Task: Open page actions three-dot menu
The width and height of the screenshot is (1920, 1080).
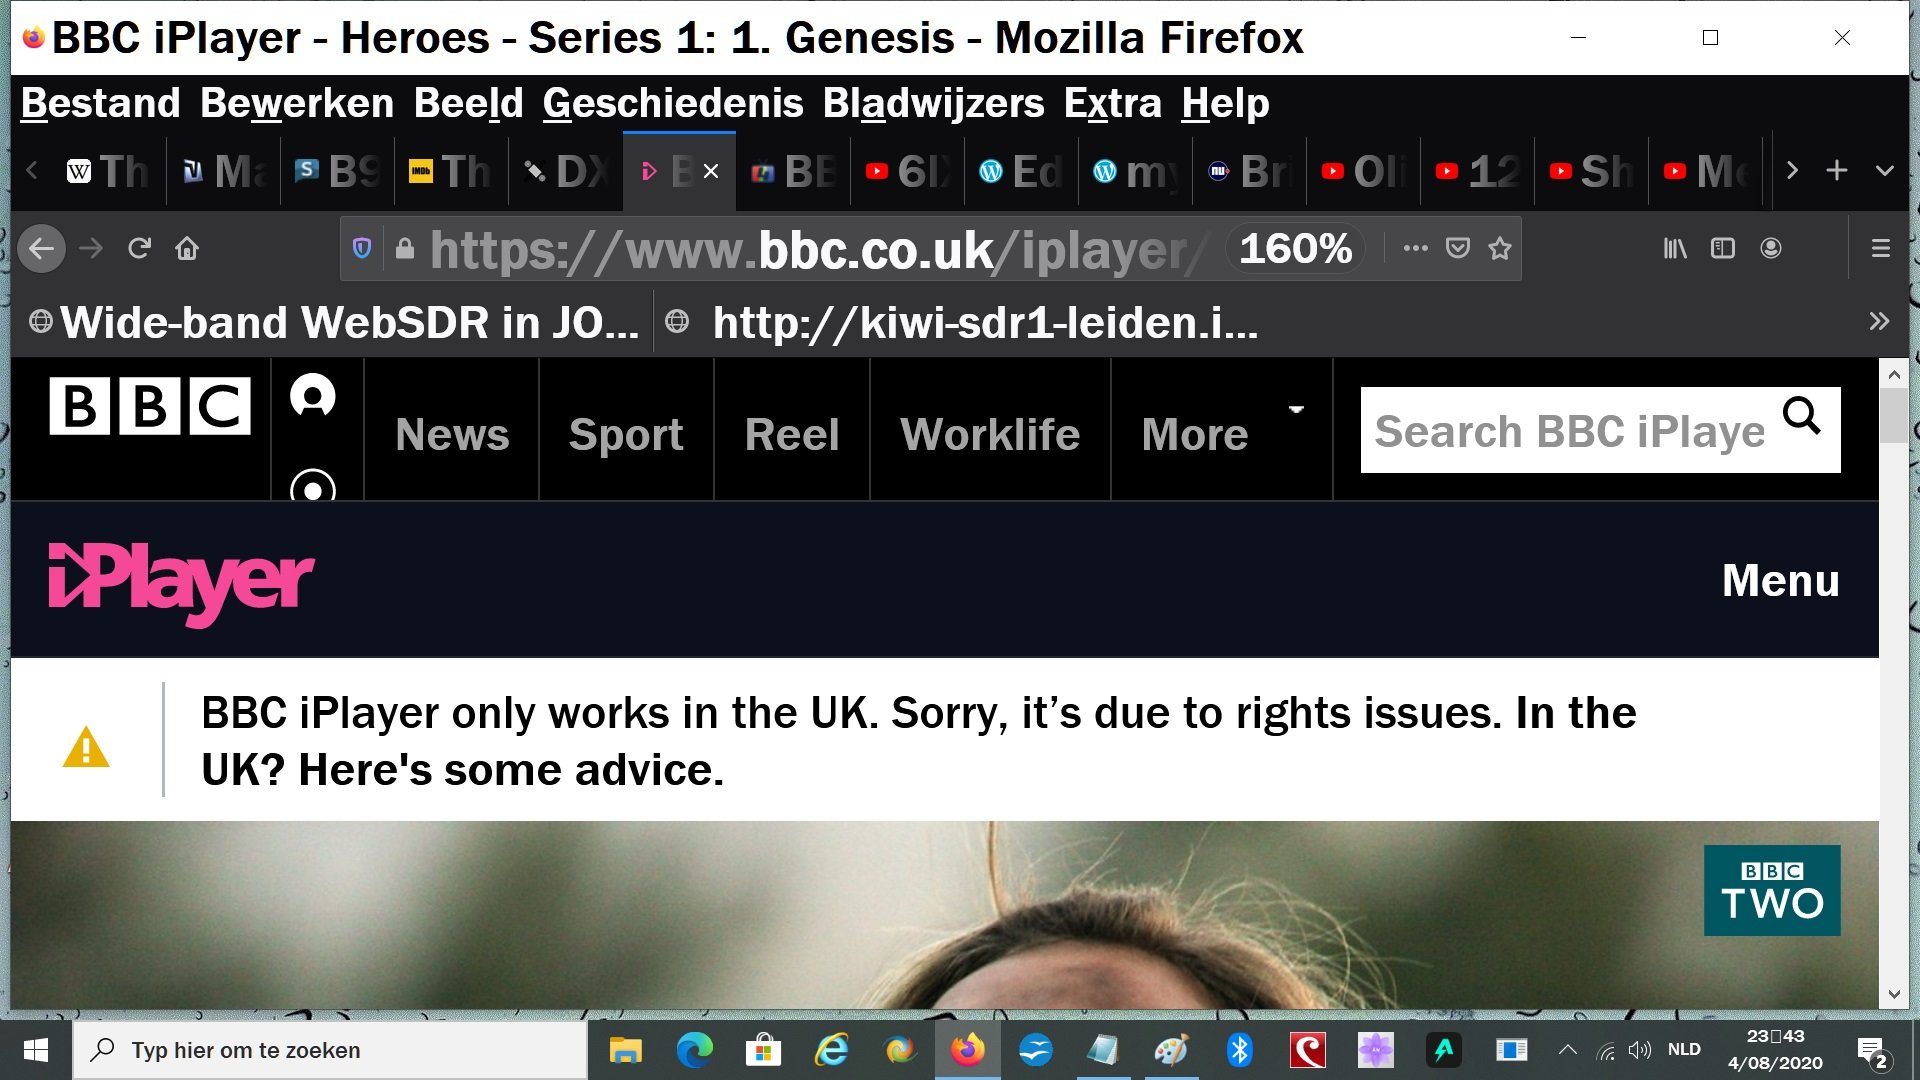Action: (x=1415, y=248)
